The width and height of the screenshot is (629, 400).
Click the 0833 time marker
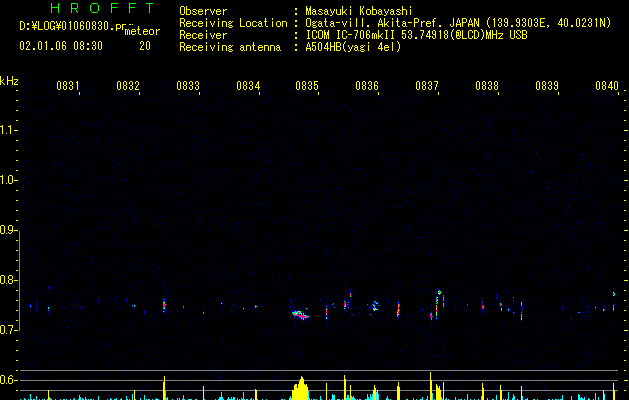tap(188, 85)
